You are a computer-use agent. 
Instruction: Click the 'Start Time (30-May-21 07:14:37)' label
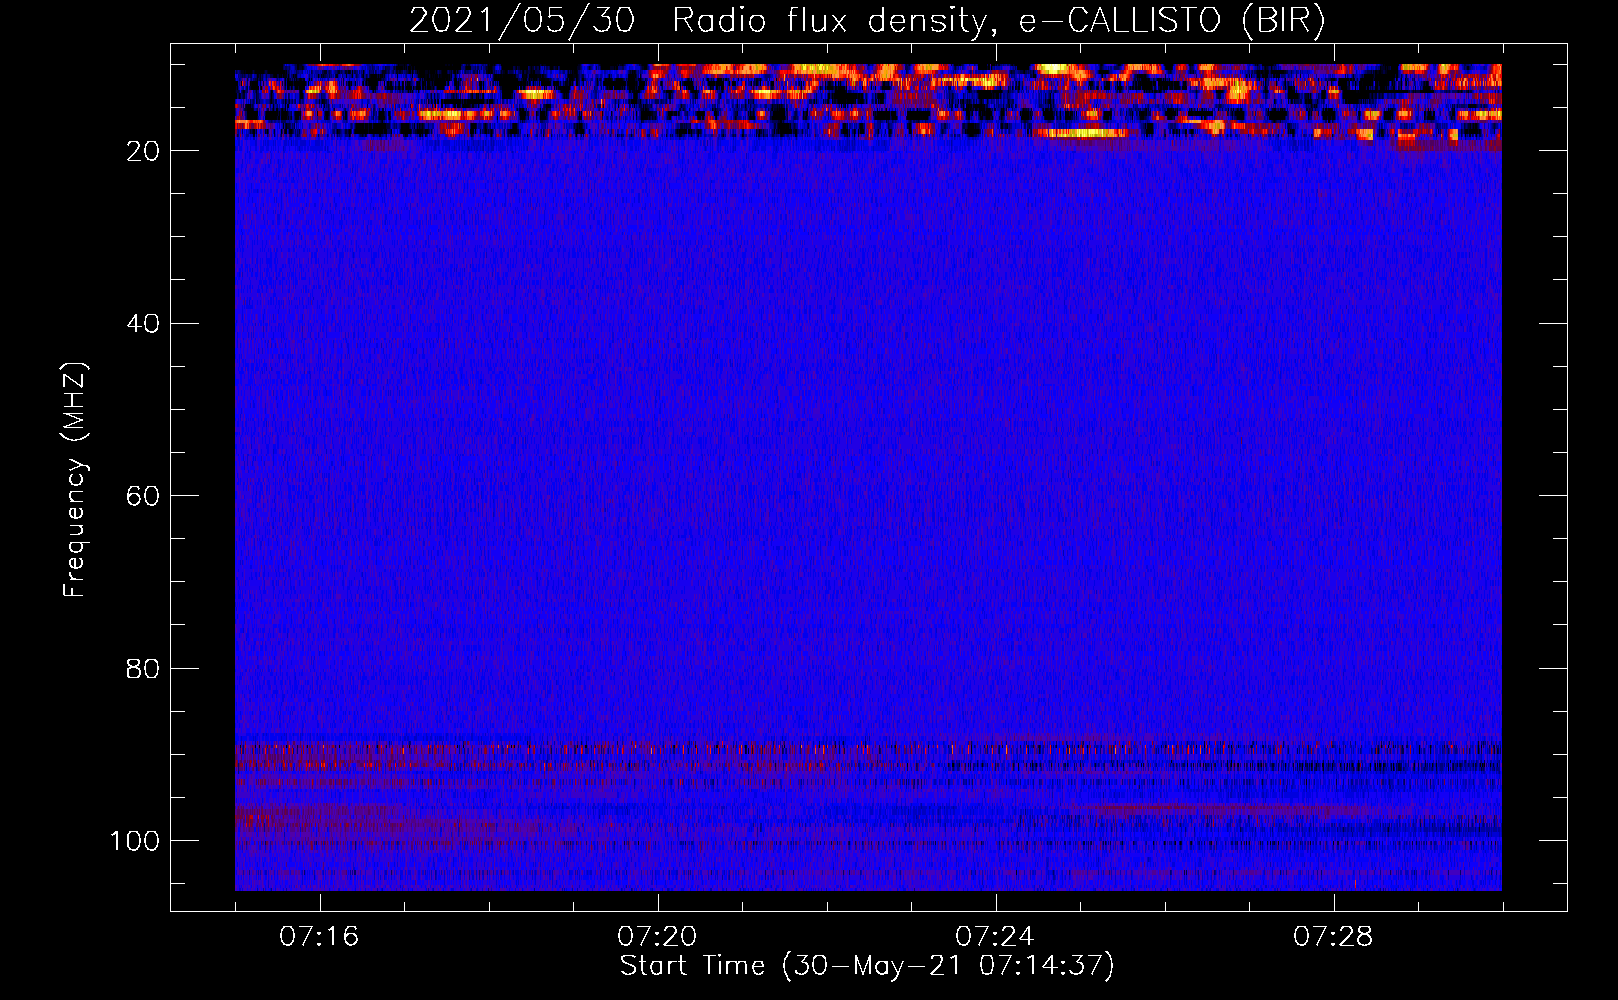coord(867,966)
